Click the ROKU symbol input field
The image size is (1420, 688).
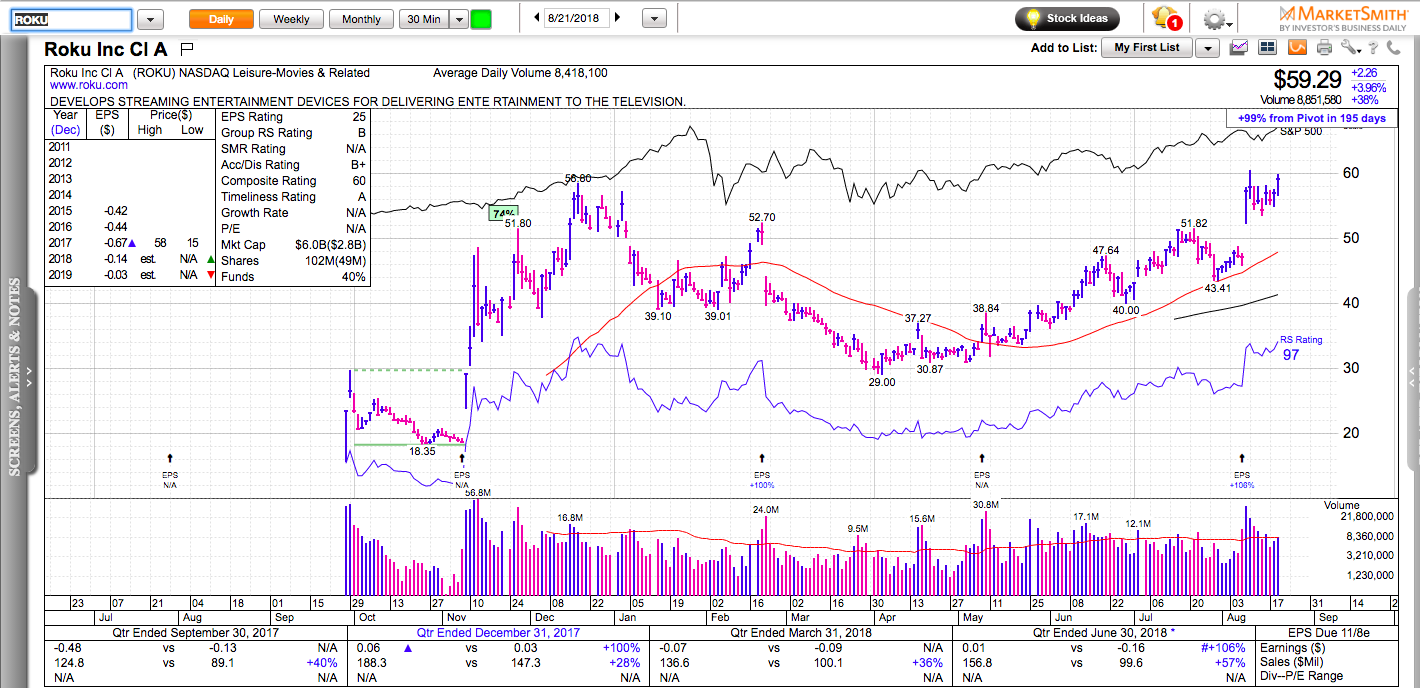pyautogui.click(x=70, y=19)
